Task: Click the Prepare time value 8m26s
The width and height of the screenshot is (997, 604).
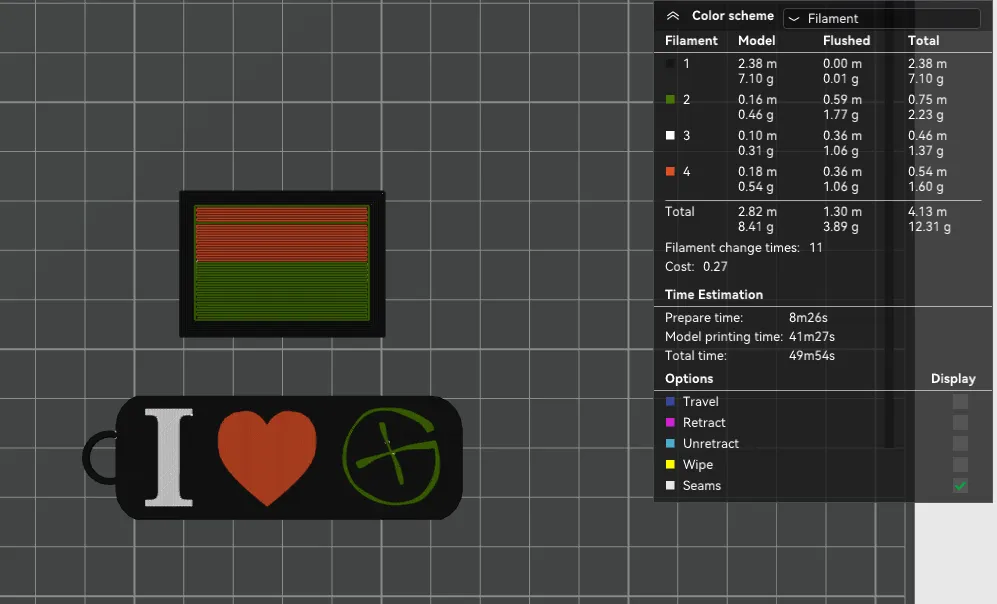Action: pyautogui.click(x=808, y=317)
